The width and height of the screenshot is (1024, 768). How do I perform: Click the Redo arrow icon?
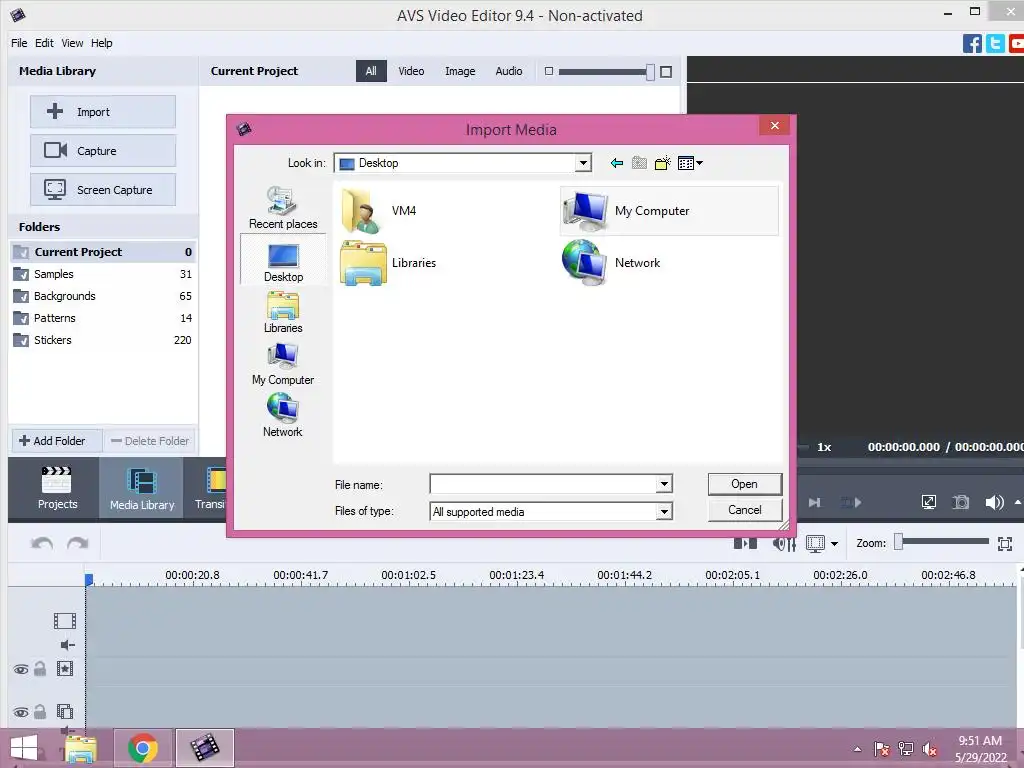click(x=77, y=543)
